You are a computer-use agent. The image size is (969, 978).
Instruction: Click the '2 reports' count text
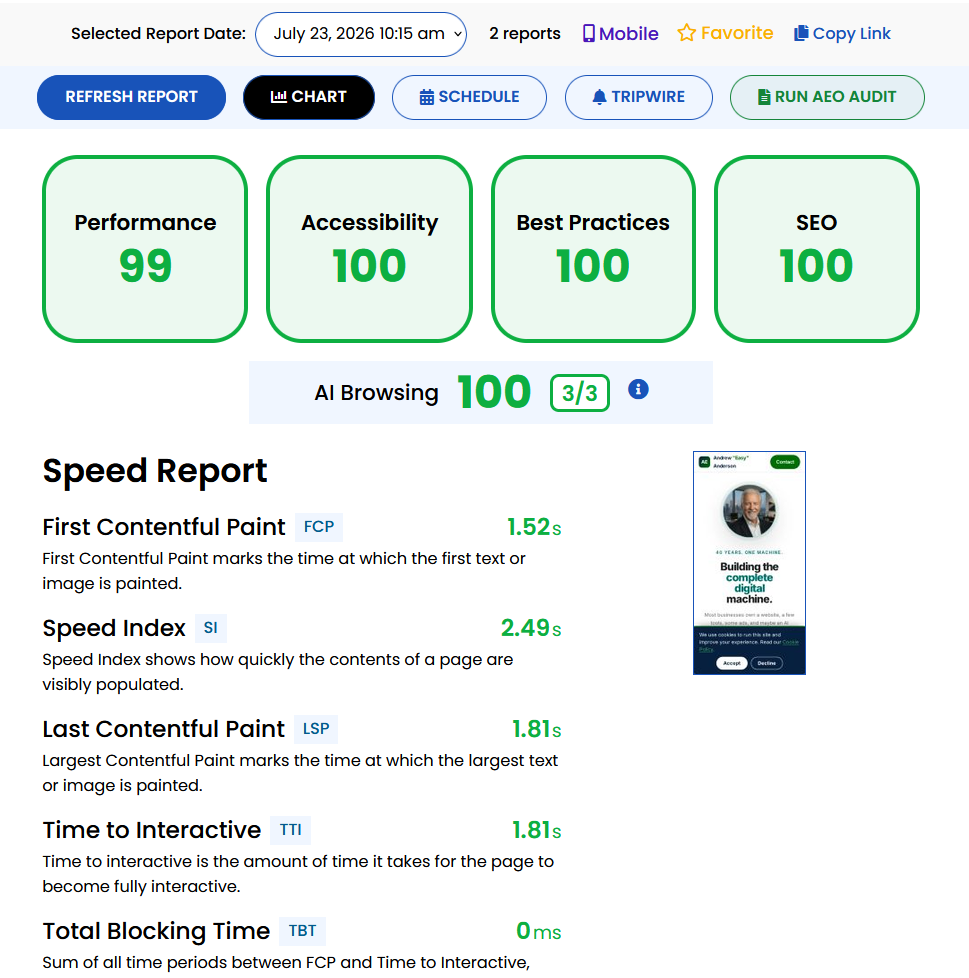[x=524, y=34]
